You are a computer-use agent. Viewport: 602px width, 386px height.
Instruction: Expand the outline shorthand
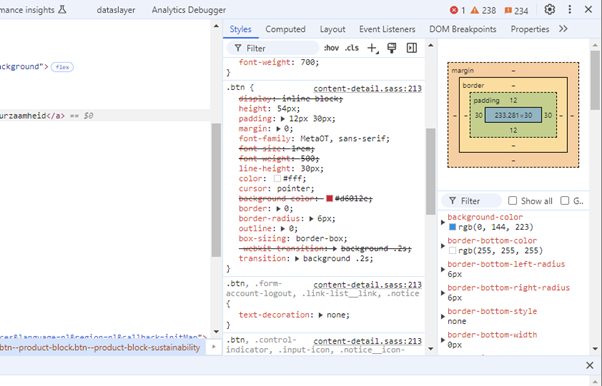pyautogui.click(x=283, y=229)
